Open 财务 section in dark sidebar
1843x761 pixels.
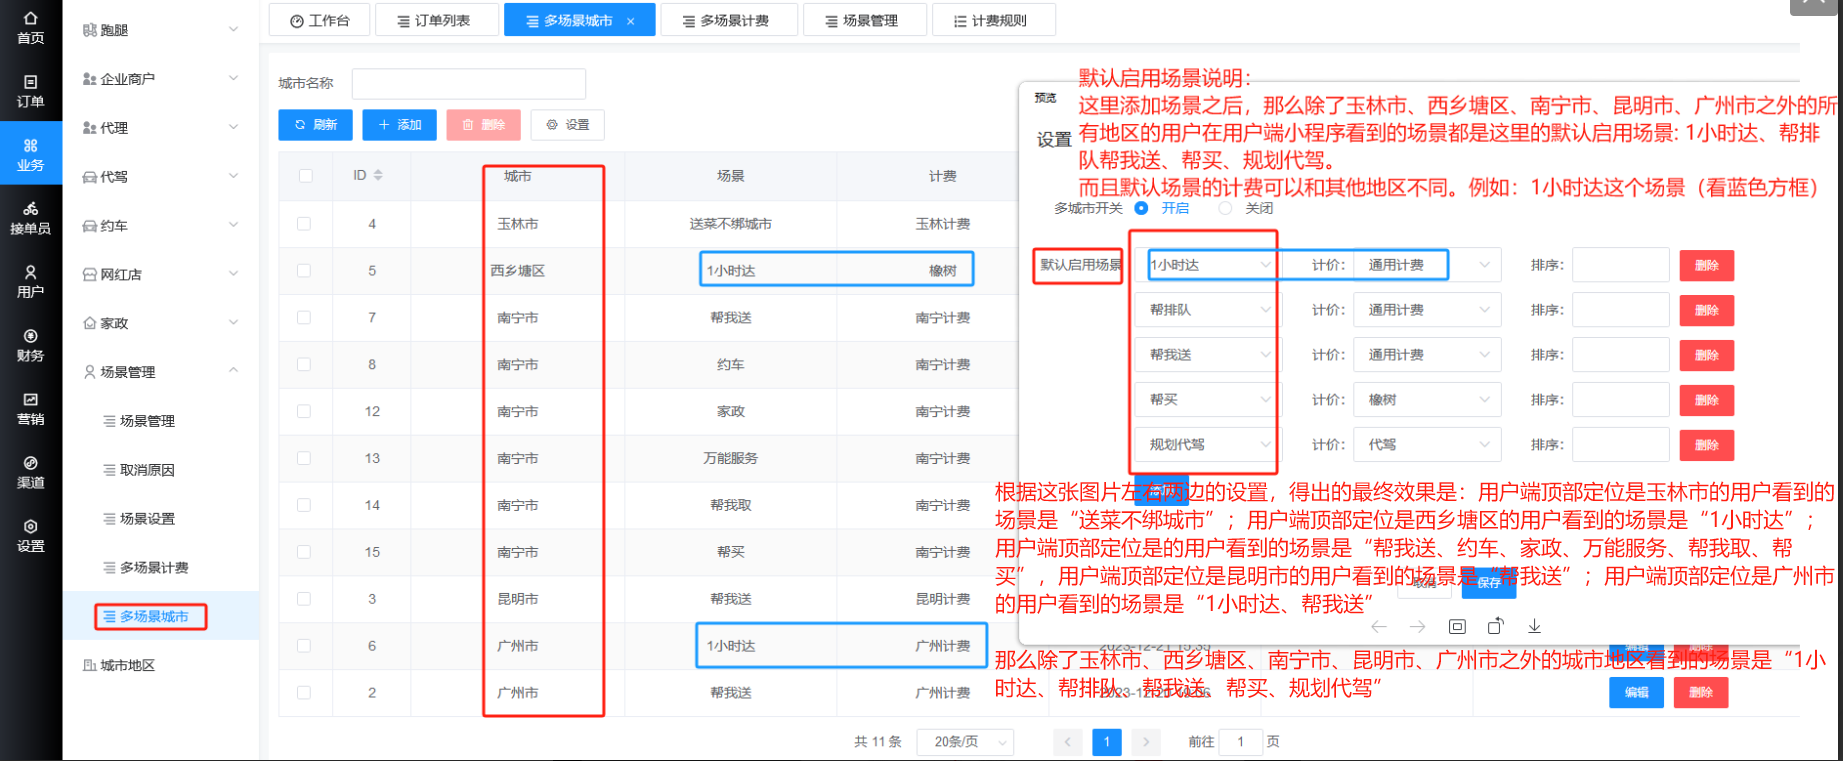pos(30,345)
